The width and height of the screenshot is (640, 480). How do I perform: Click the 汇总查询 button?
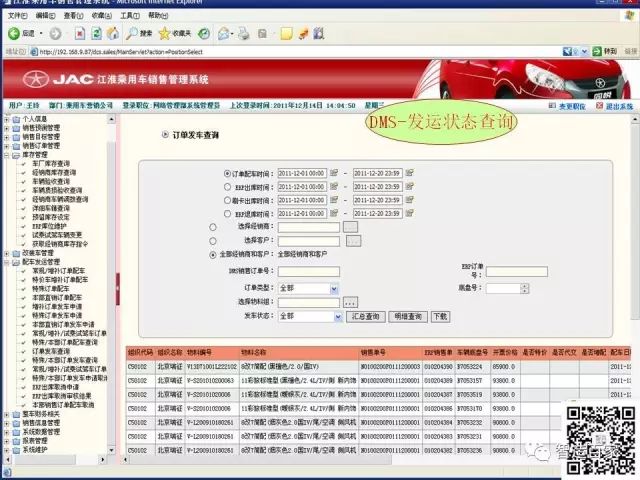[x=366, y=317]
